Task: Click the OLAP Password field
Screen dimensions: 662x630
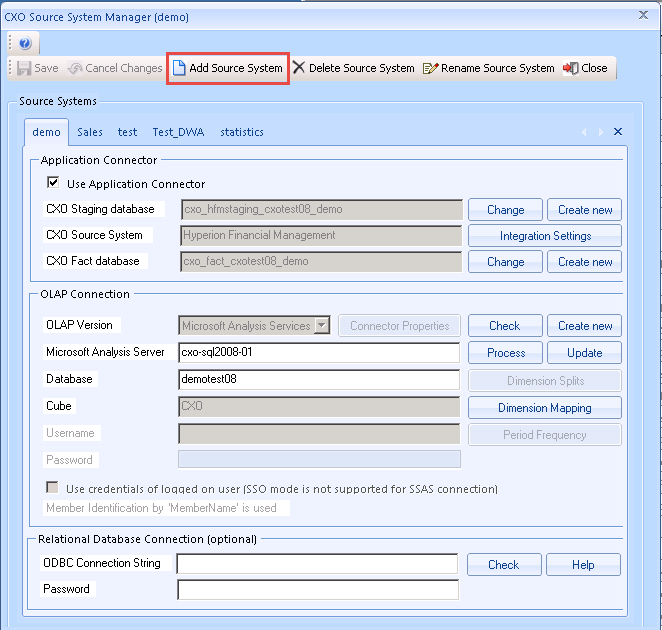Action: (319, 459)
